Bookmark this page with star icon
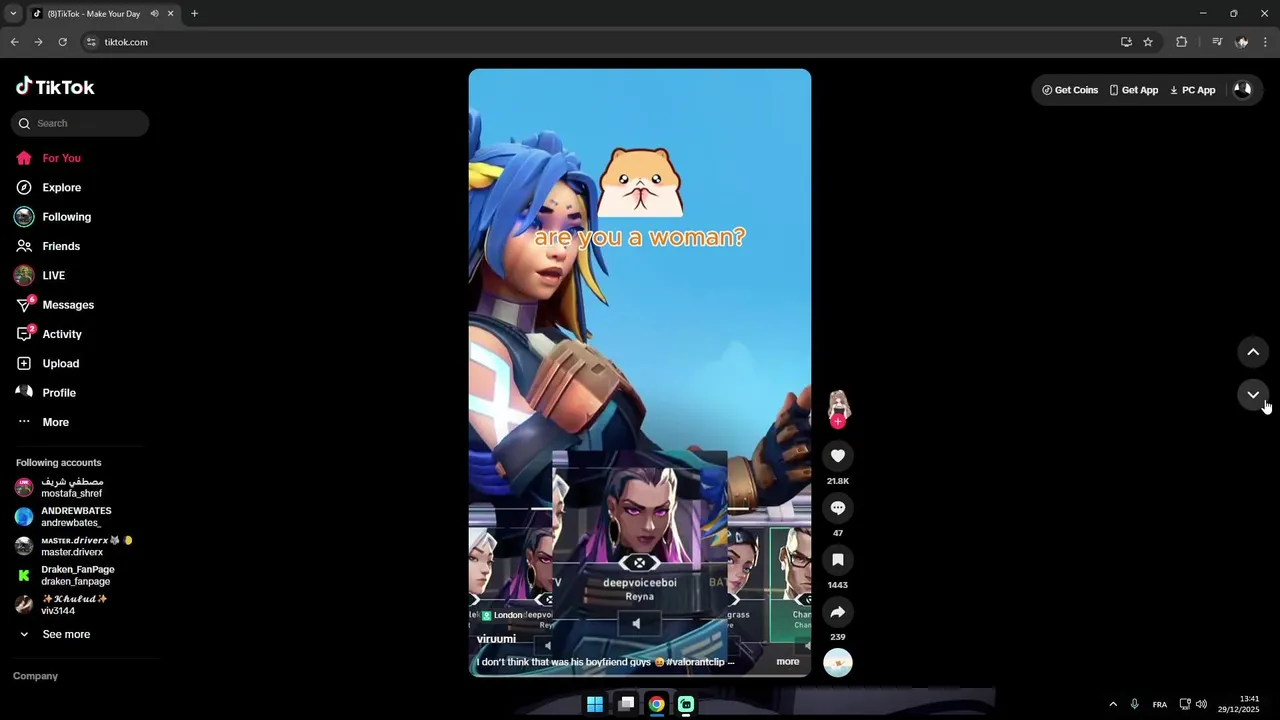 click(x=1148, y=42)
